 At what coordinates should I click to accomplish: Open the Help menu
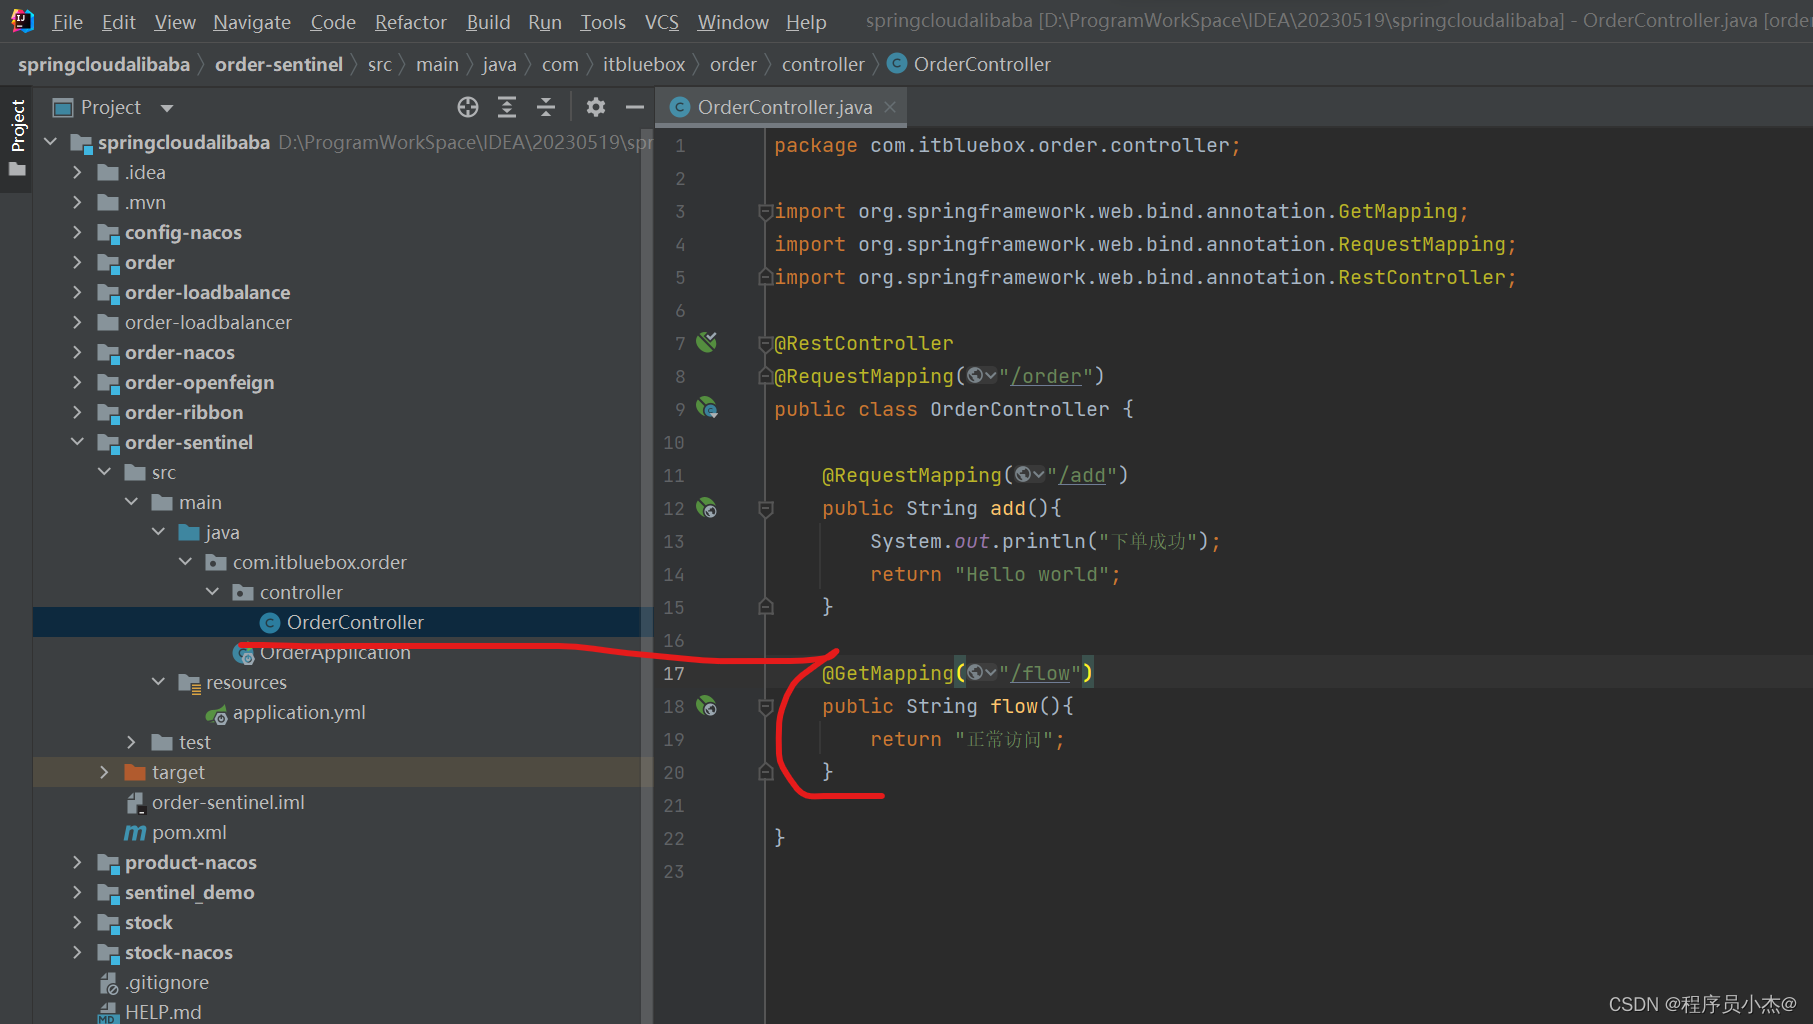click(805, 22)
